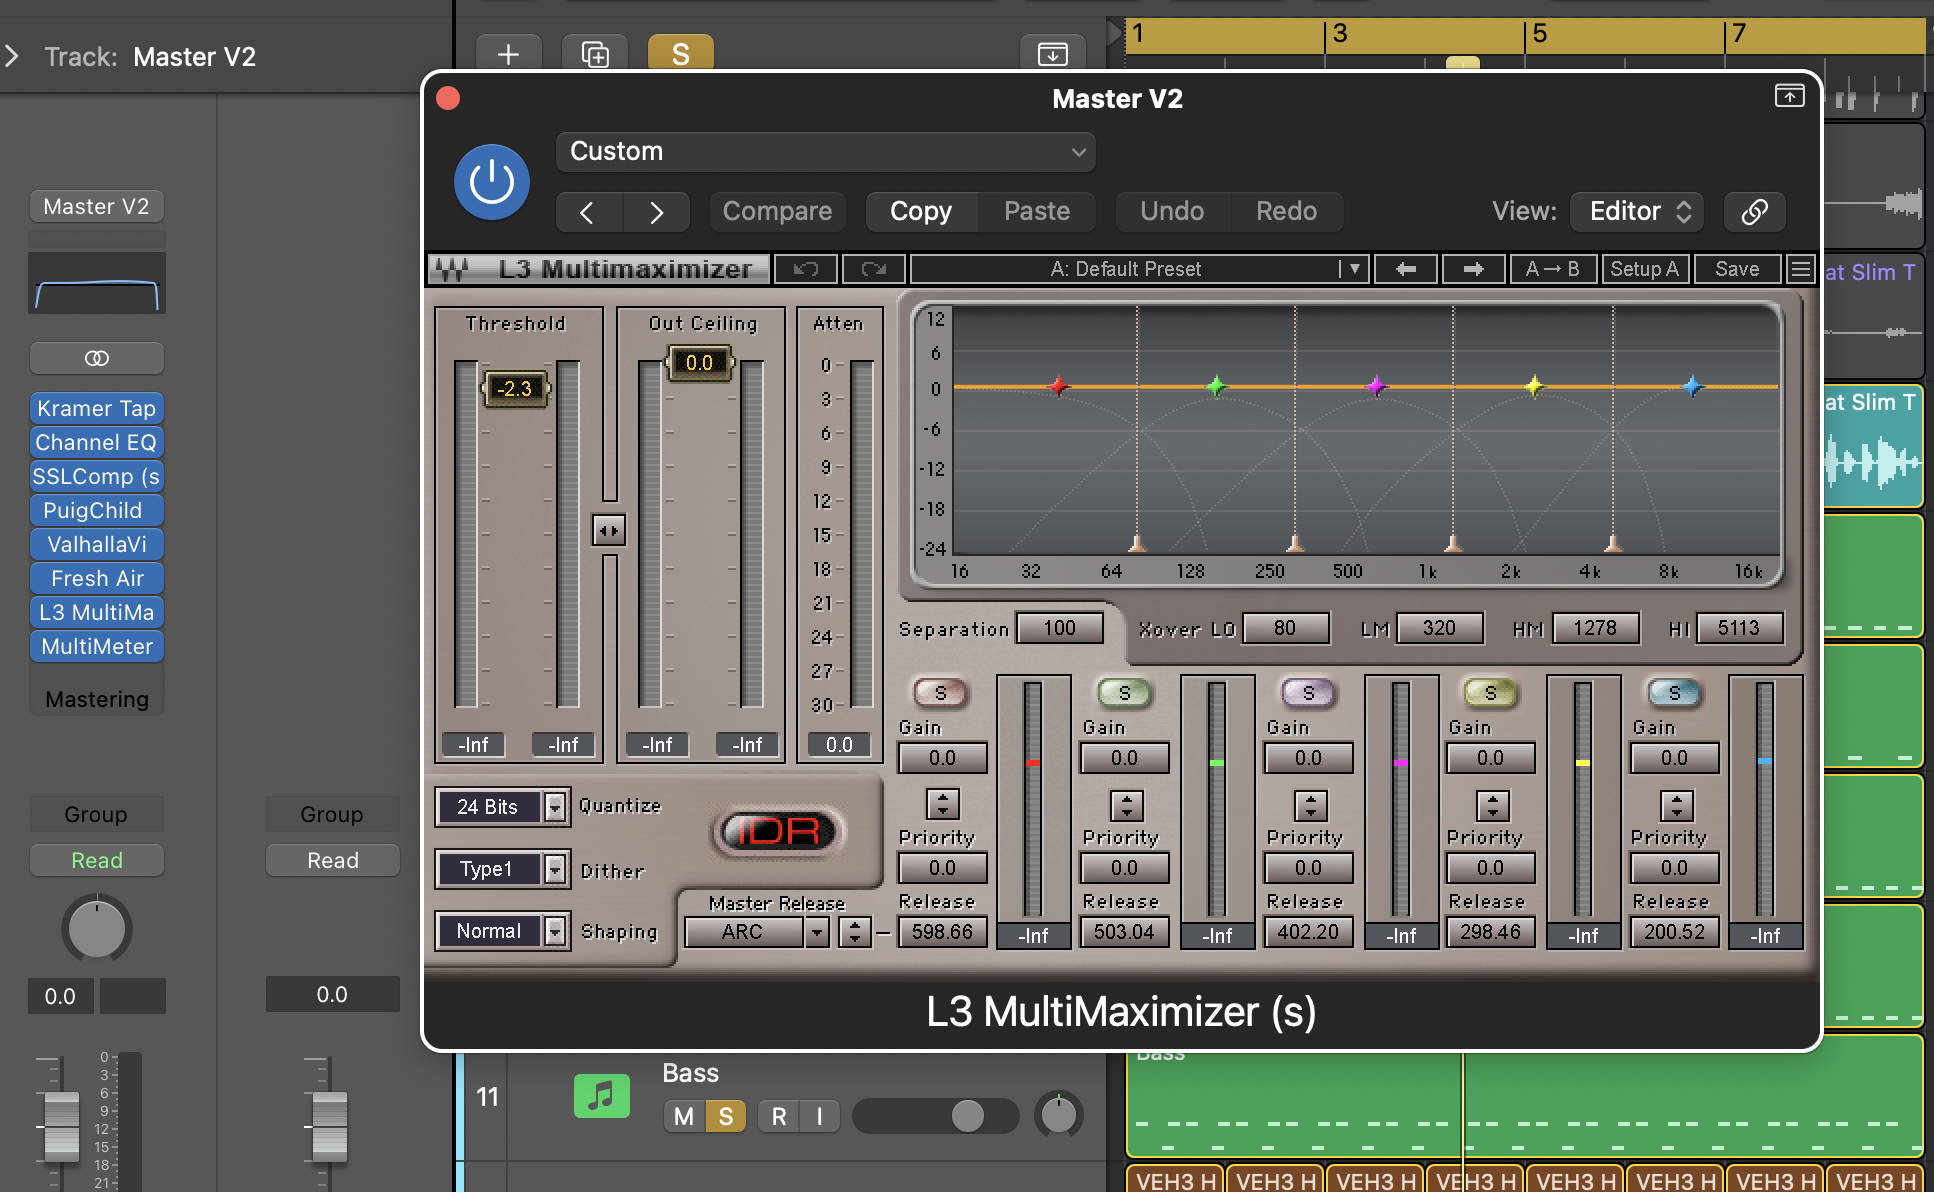Solo the green low-mid band
This screenshot has height=1192, width=1934.
pos(1125,693)
